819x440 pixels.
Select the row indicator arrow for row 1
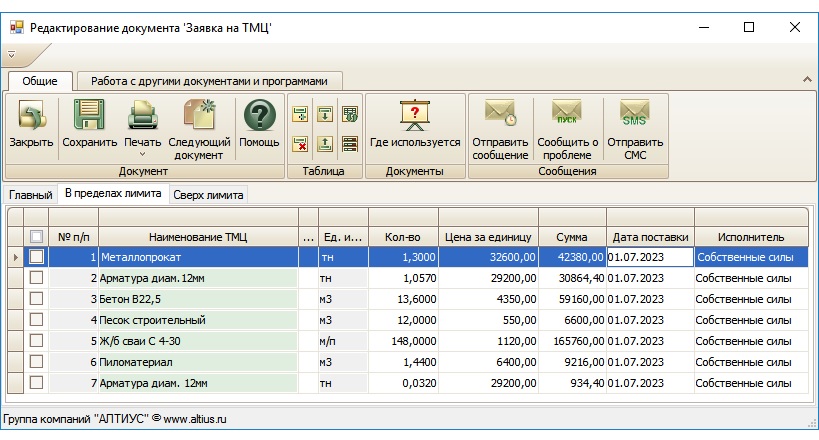point(15,257)
